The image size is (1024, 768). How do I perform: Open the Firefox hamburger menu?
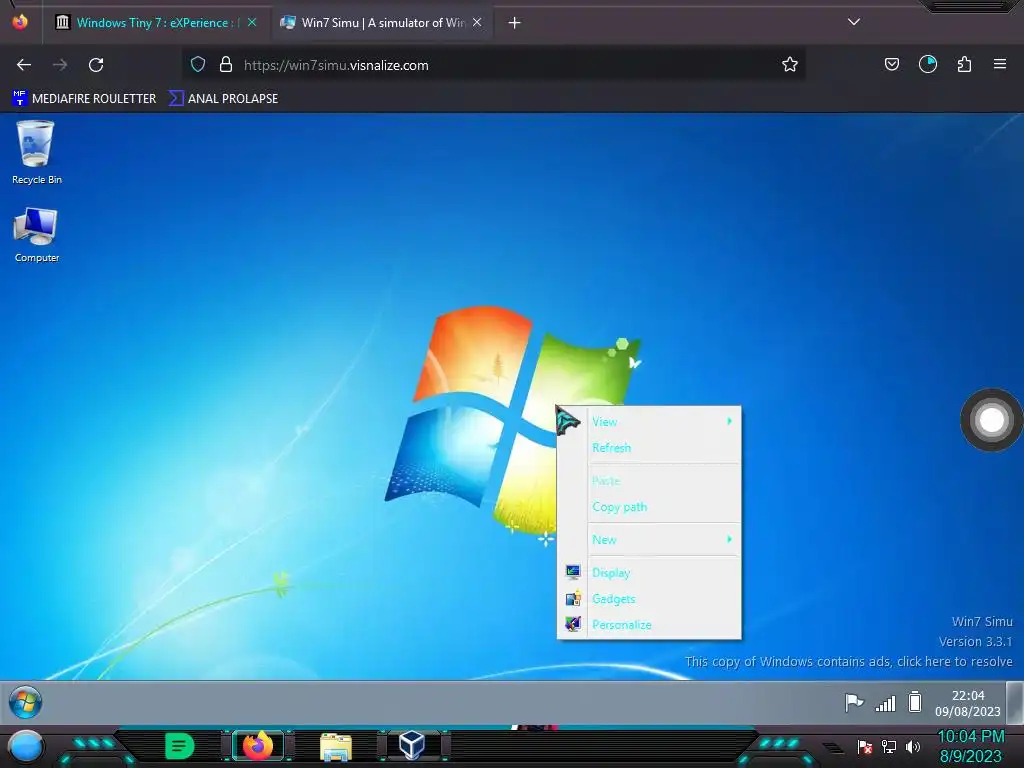click(1000, 64)
